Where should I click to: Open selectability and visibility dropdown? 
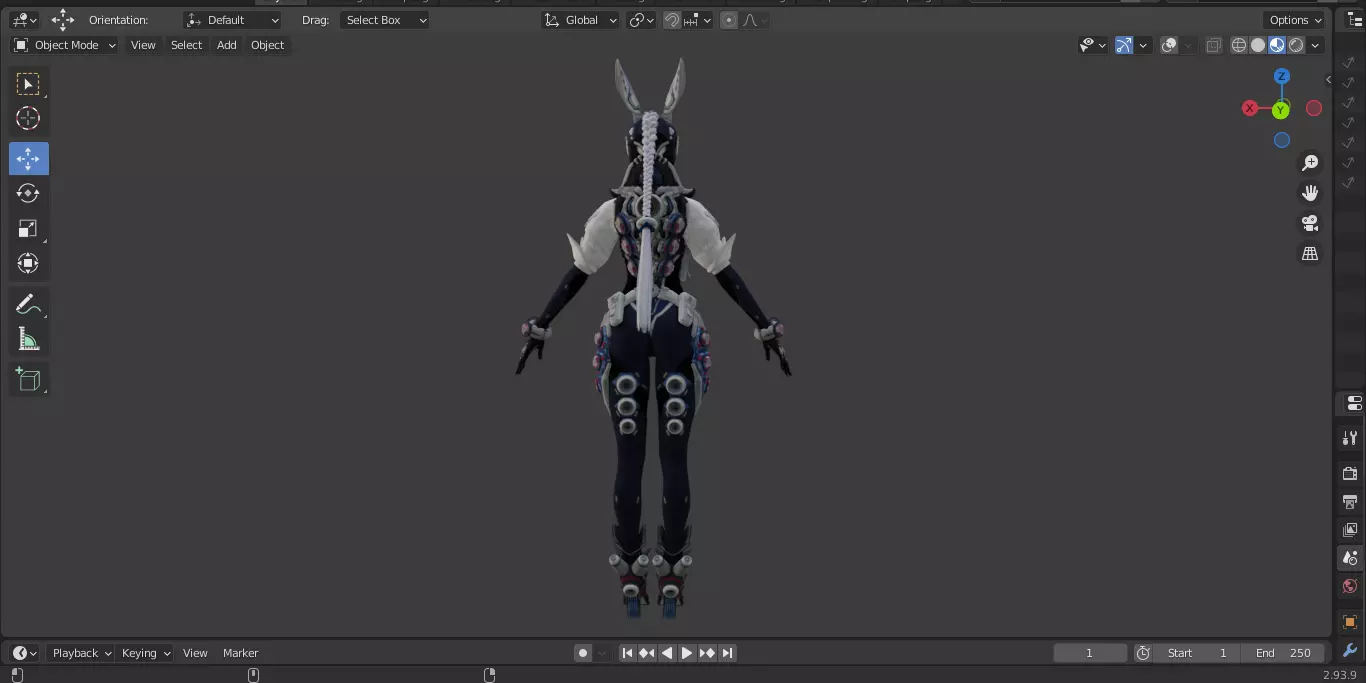click(x=1093, y=45)
